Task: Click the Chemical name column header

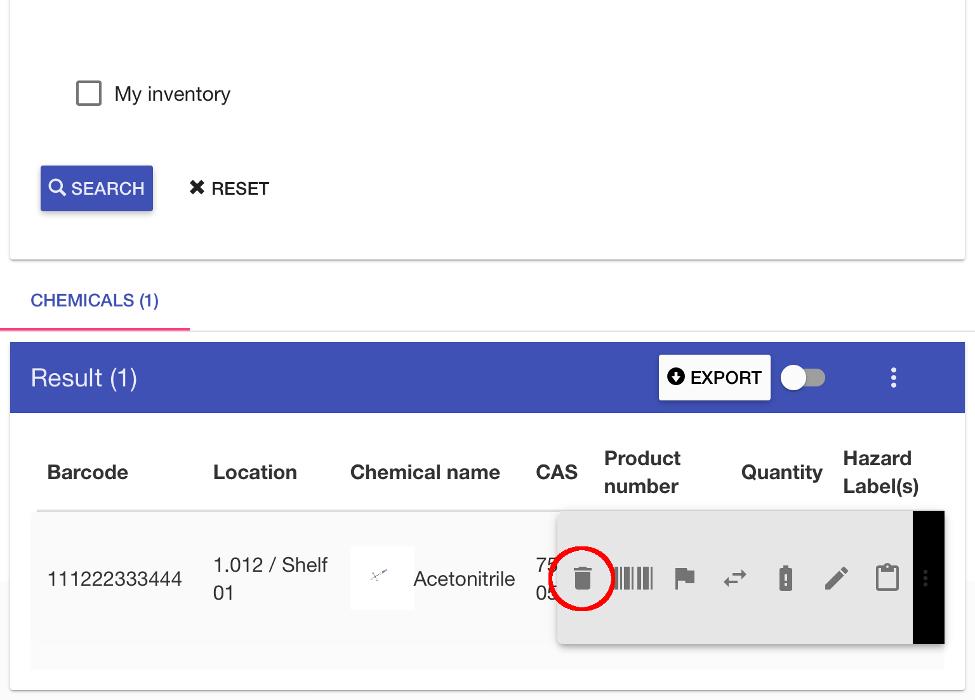Action: 425,472
